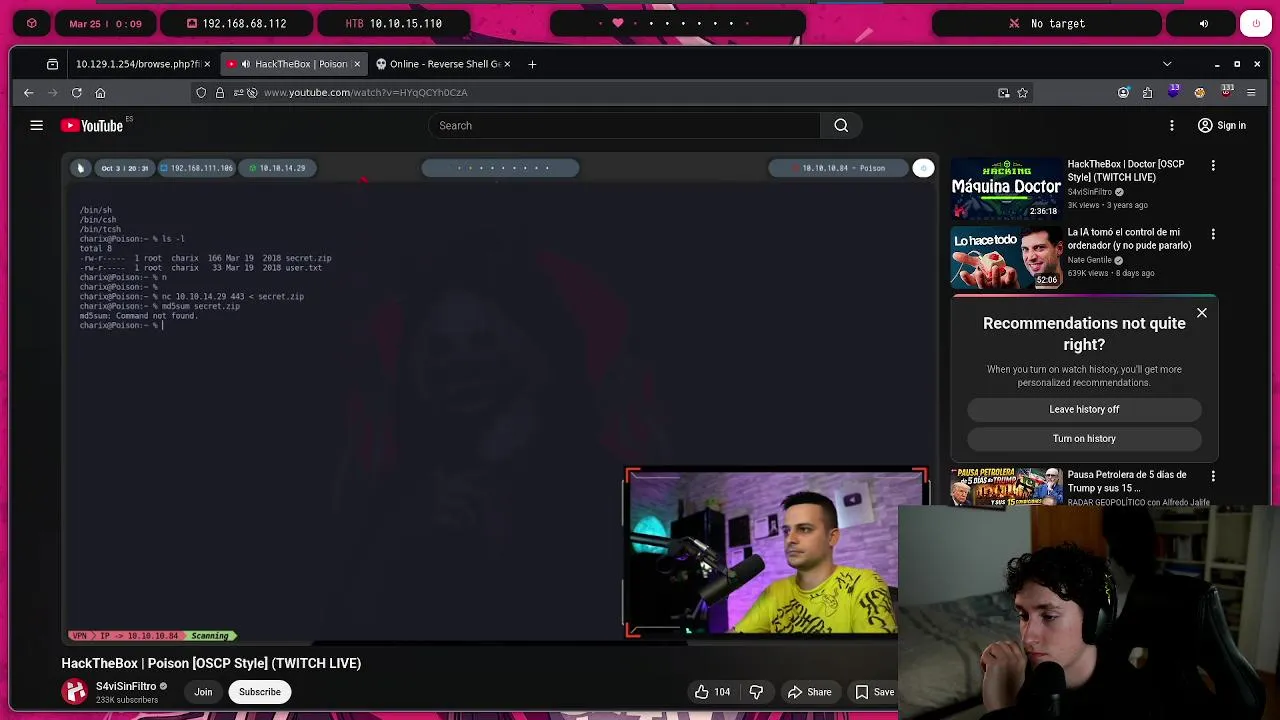
Task: Click the cube launcher icon in top bar
Action: (x=32, y=23)
